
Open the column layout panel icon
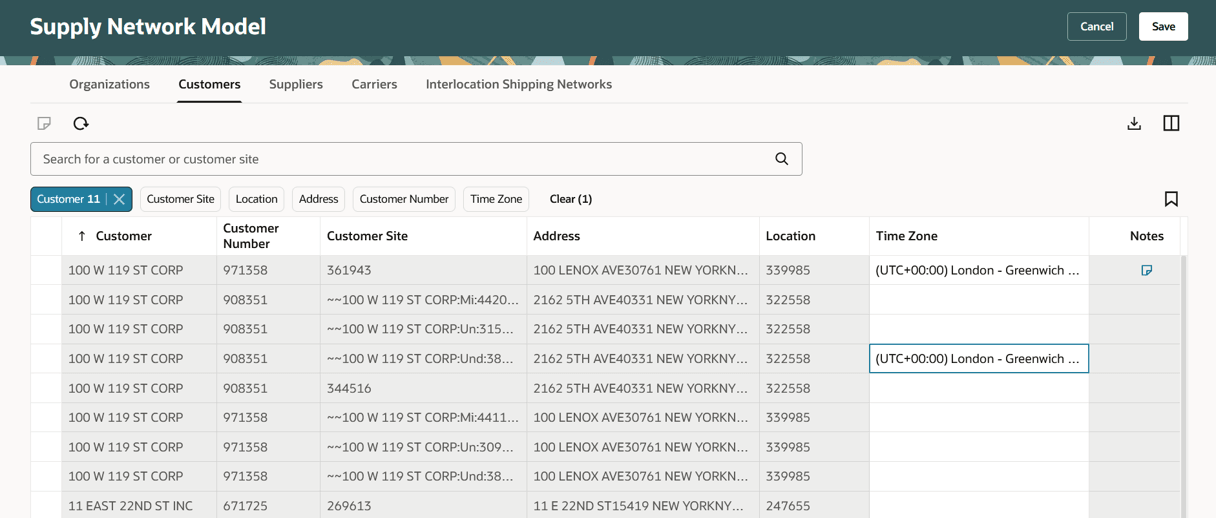click(1171, 123)
